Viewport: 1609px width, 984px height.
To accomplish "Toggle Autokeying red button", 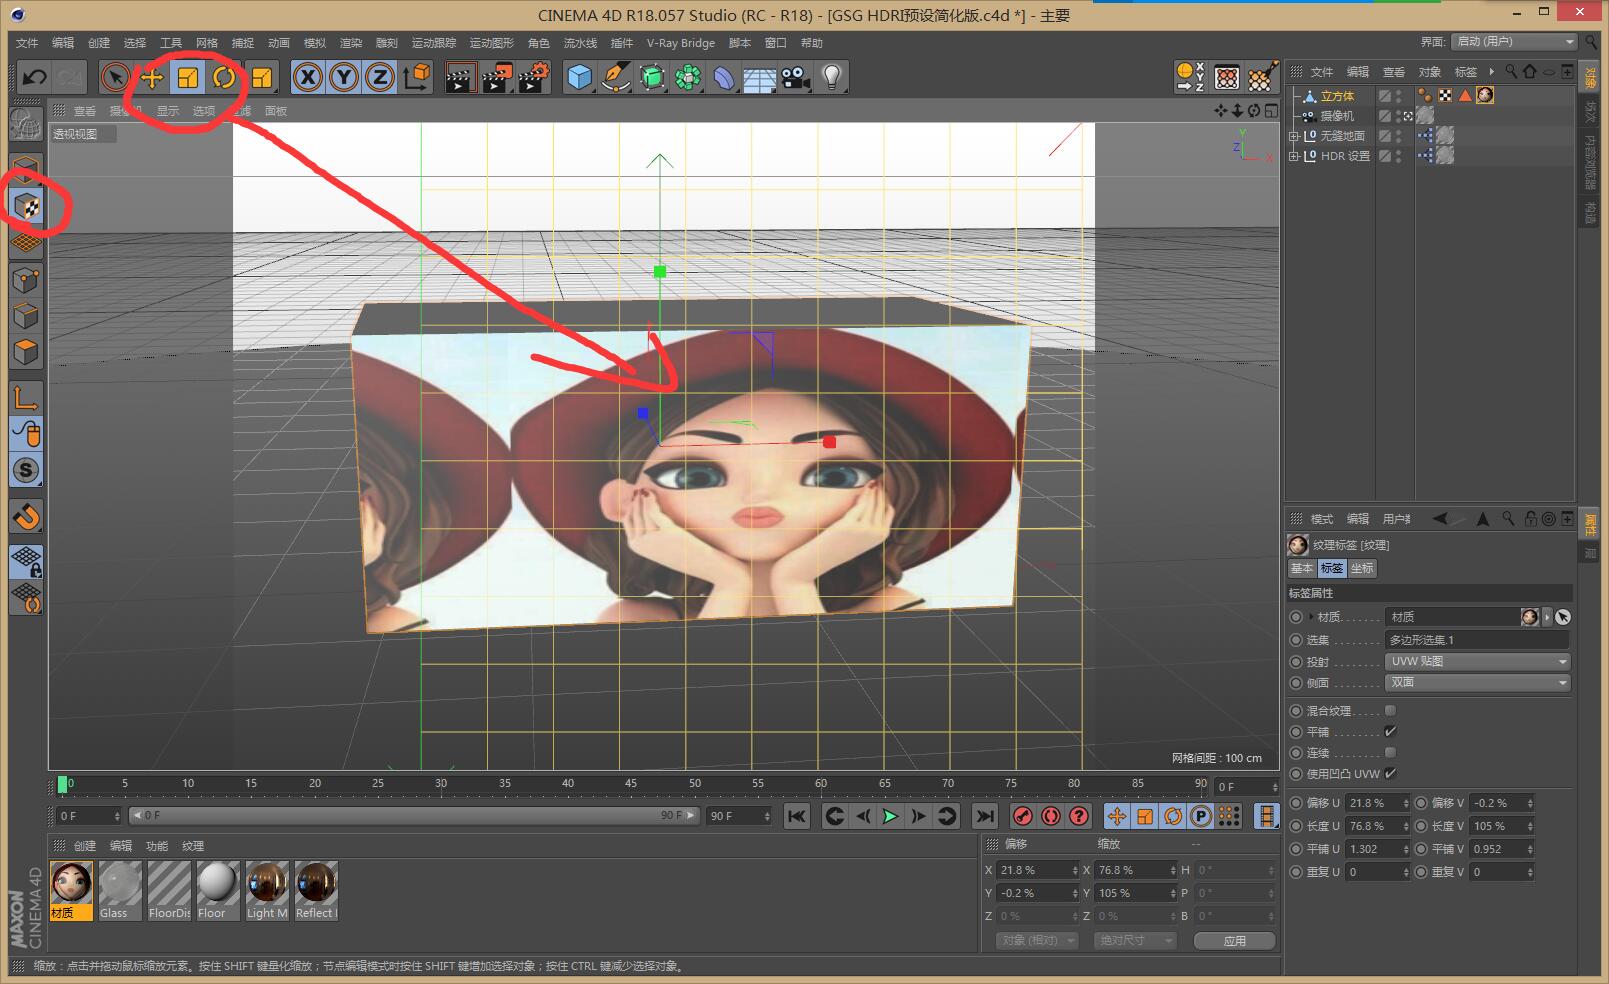I will [1050, 817].
